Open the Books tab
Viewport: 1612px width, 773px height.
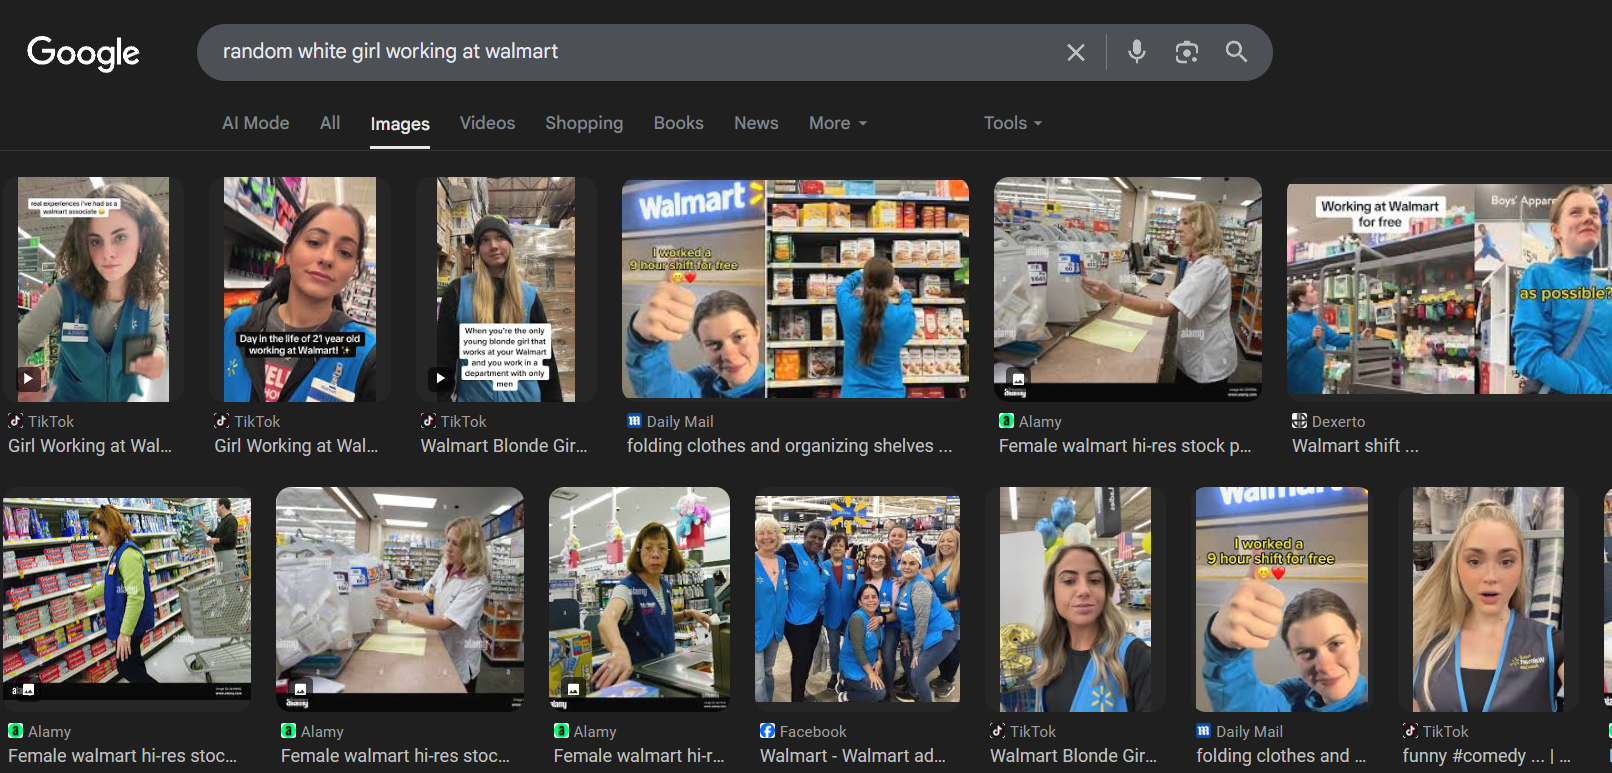(679, 123)
